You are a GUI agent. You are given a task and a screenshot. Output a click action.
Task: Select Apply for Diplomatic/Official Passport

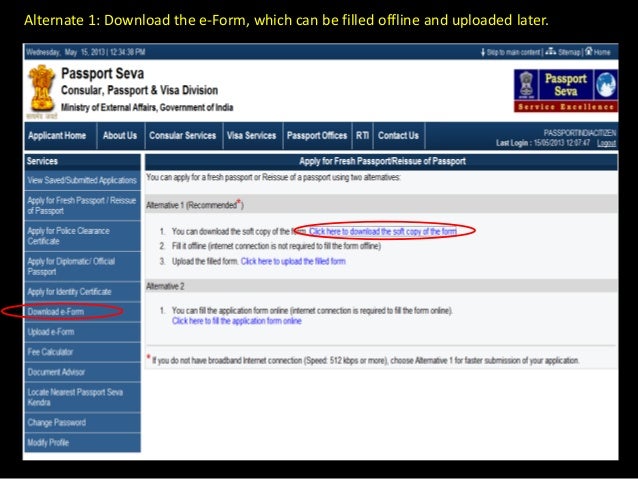83,267
